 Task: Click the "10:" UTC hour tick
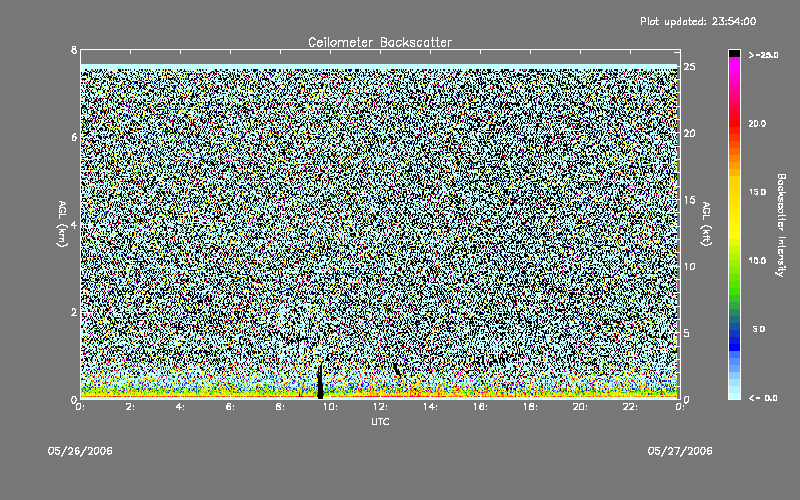tap(330, 407)
